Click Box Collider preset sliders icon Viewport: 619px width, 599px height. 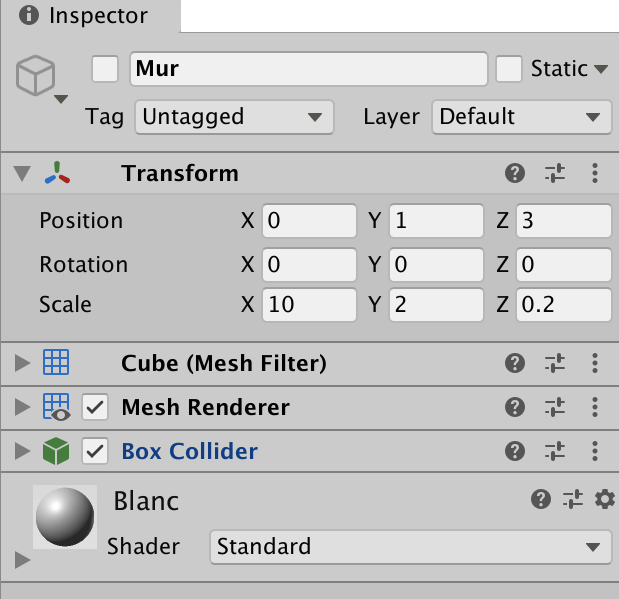coord(555,452)
